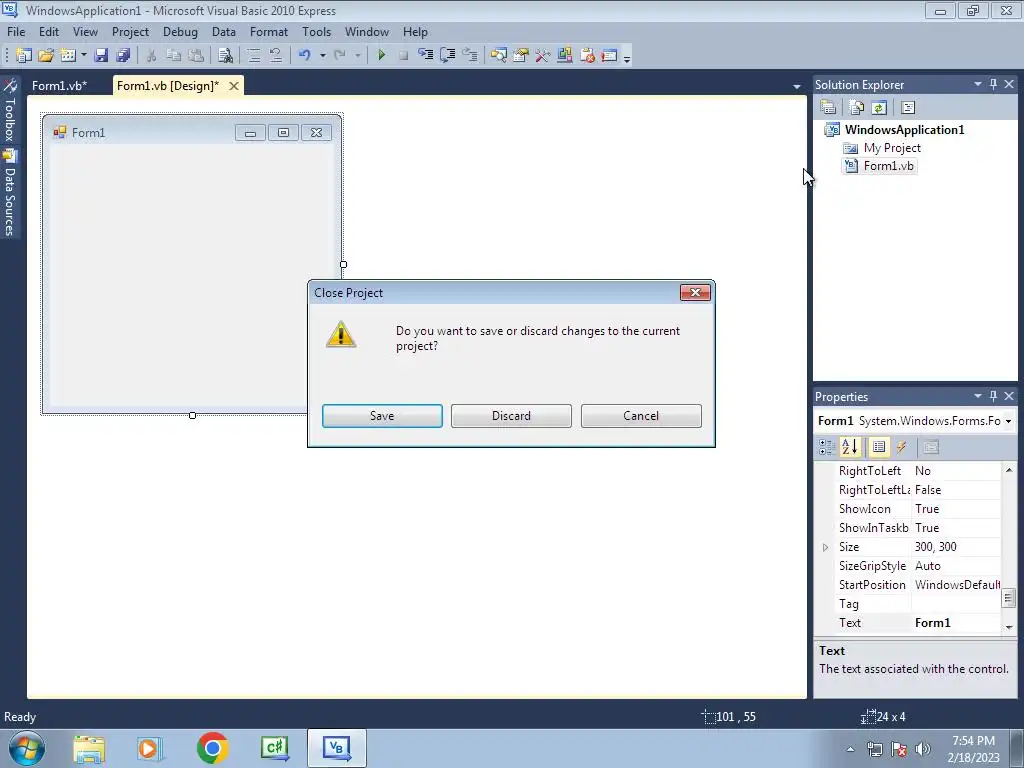Click the Cut scissors toolbar icon

[x=151, y=56]
